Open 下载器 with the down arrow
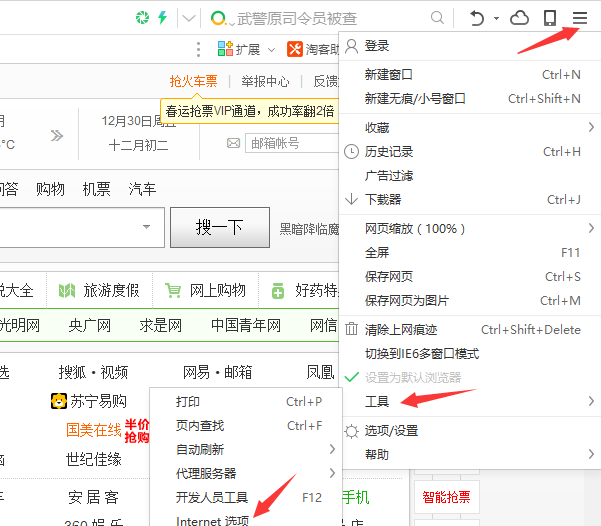Image resolution: width=601 pixels, height=526 pixels. click(470, 199)
